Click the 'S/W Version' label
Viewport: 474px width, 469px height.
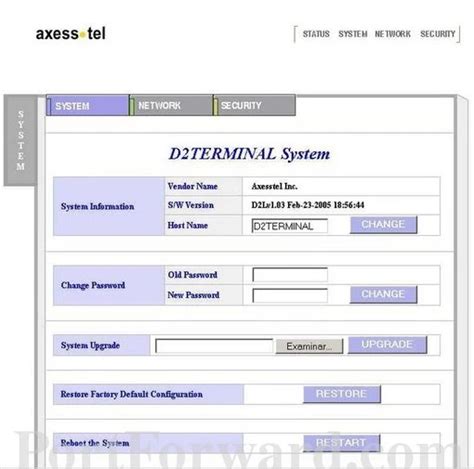(191, 205)
